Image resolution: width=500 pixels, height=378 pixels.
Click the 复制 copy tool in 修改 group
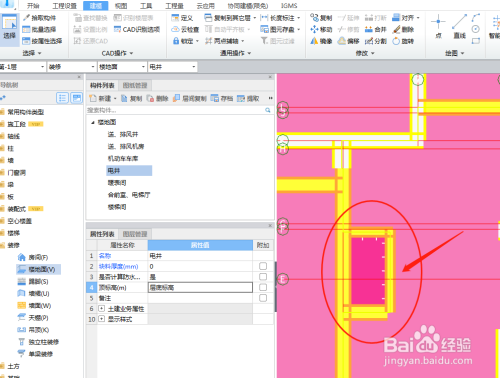(x=321, y=18)
